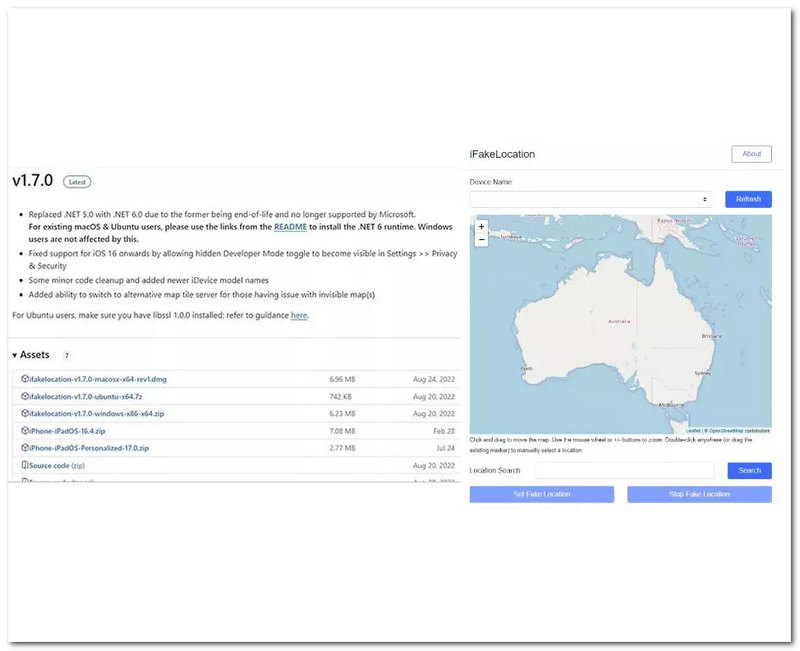Viewport: 800px width, 651px height.
Task: Download ifakelocation-v1.7.0-windows-x86-x64.zip
Action: (x=92, y=414)
